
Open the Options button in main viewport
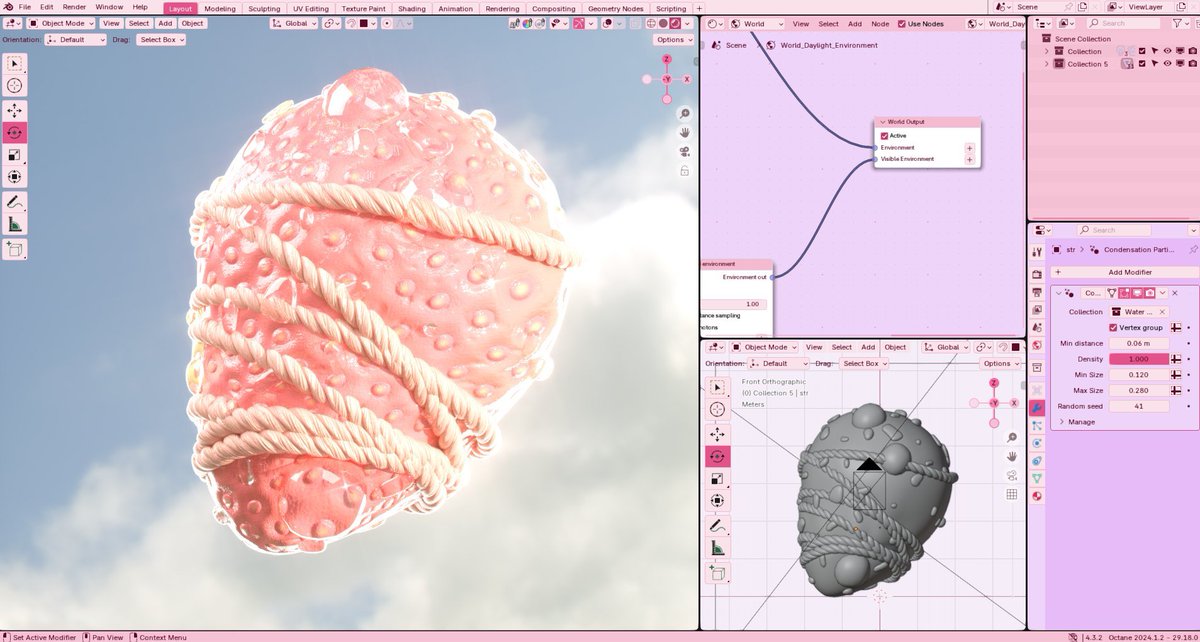tap(674, 40)
